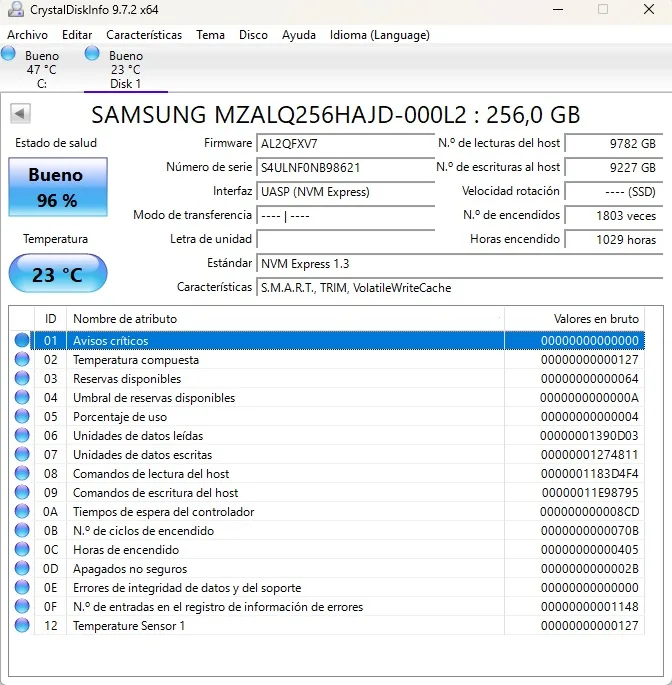Open the Idioma (Language) menu
Viewport: 672px width, 685px height.
coord(379,35)
